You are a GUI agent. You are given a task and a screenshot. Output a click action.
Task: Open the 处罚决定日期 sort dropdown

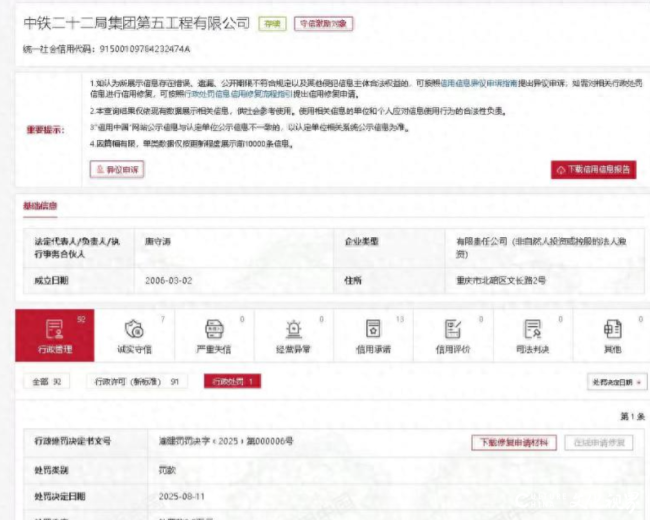pyautogui.click(x=617, y=382)
